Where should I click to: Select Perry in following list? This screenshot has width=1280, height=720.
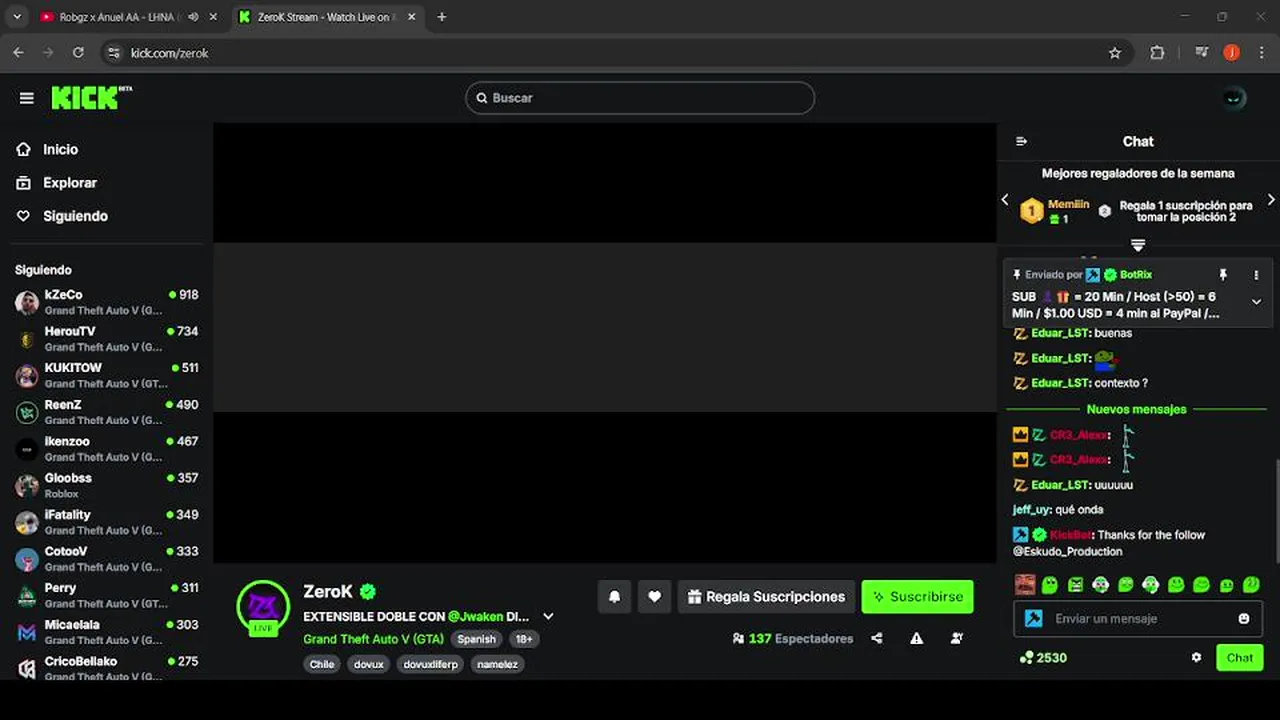click(x=106, y=595)
